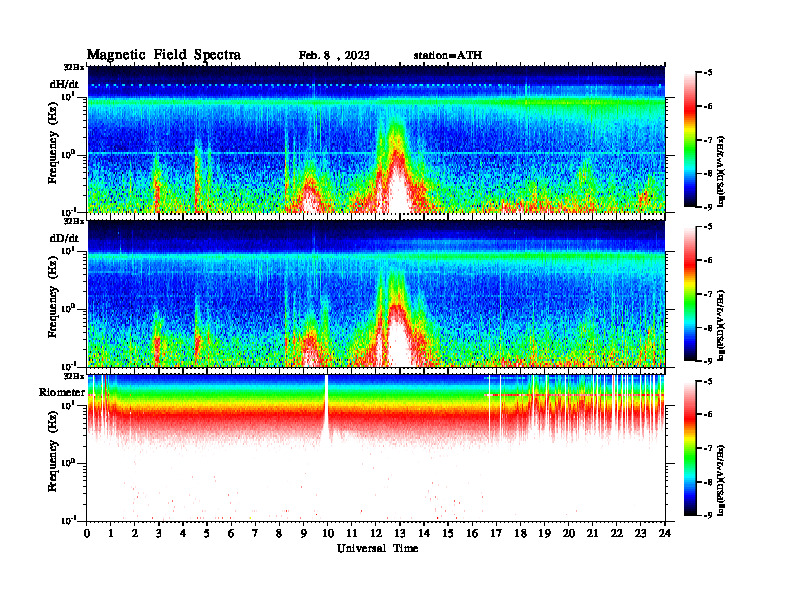
Task: Click hour "1" tick label on time axis
Action: coord(111,533)
